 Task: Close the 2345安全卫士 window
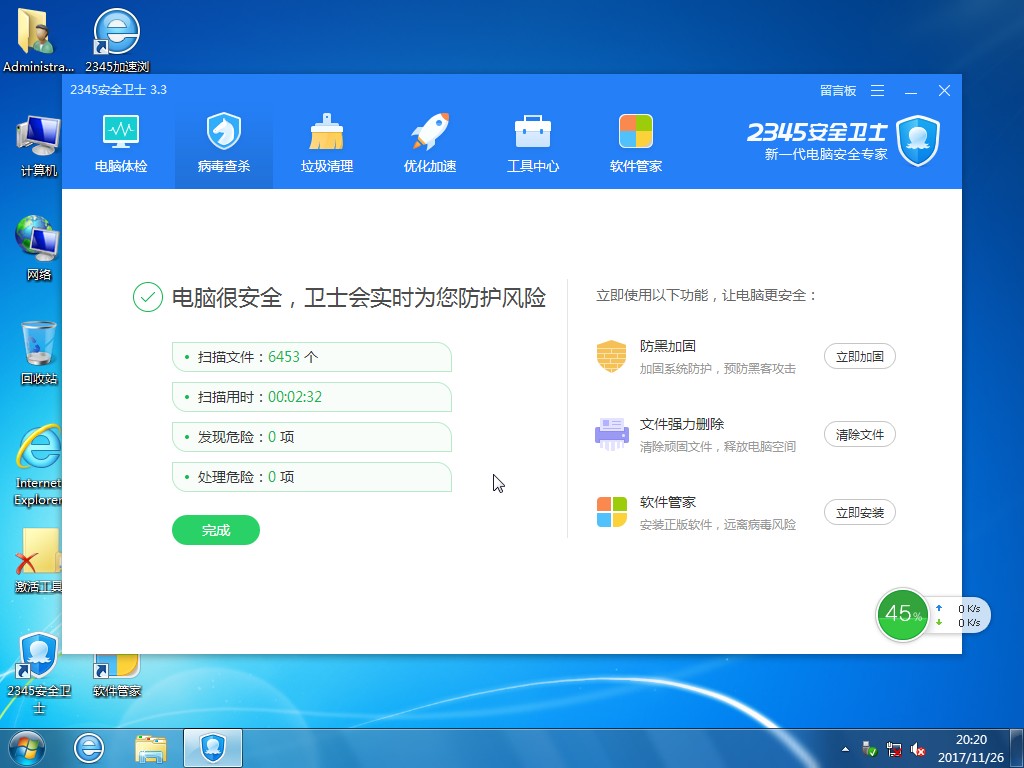(x=944, y=91)
